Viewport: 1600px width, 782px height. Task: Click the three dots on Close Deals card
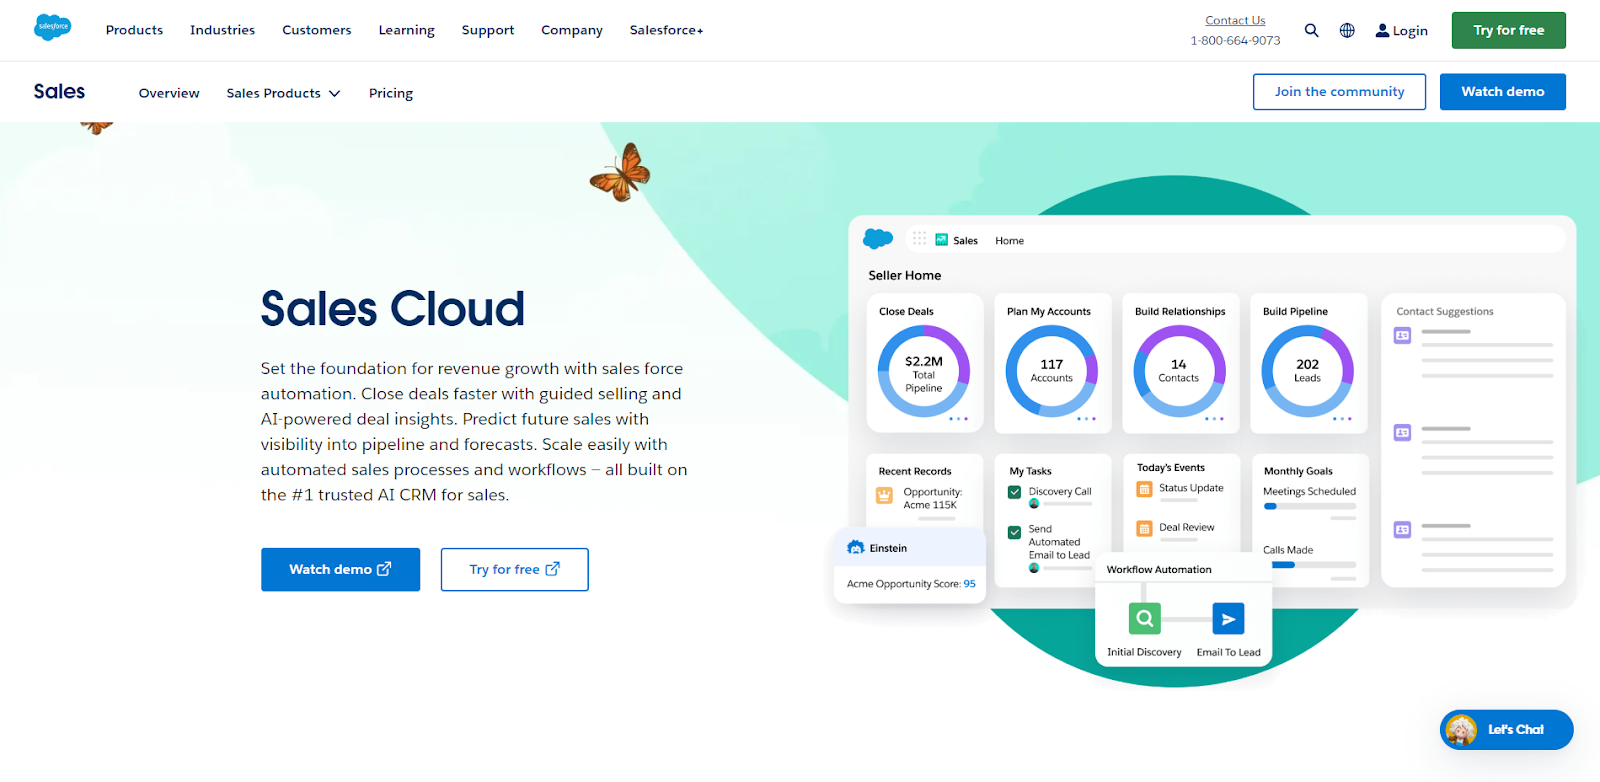958,419
